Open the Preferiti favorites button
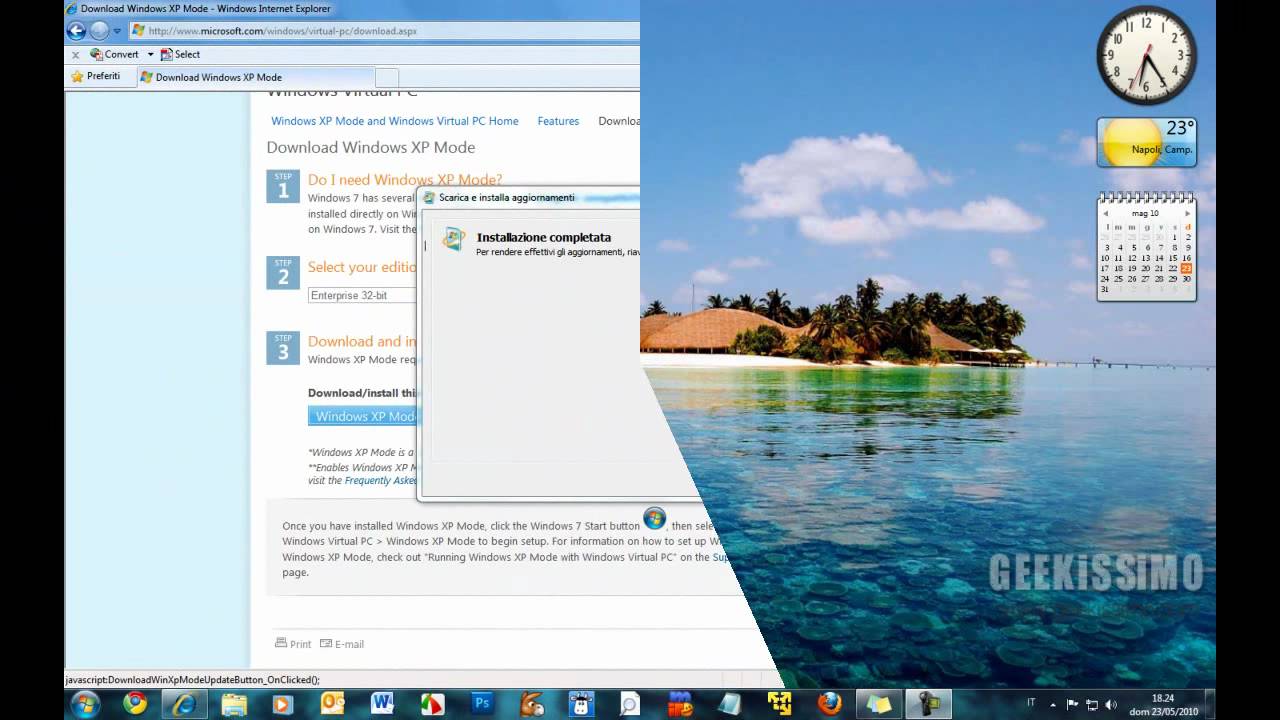The image size is (1280, 720). tap(95, 76)
